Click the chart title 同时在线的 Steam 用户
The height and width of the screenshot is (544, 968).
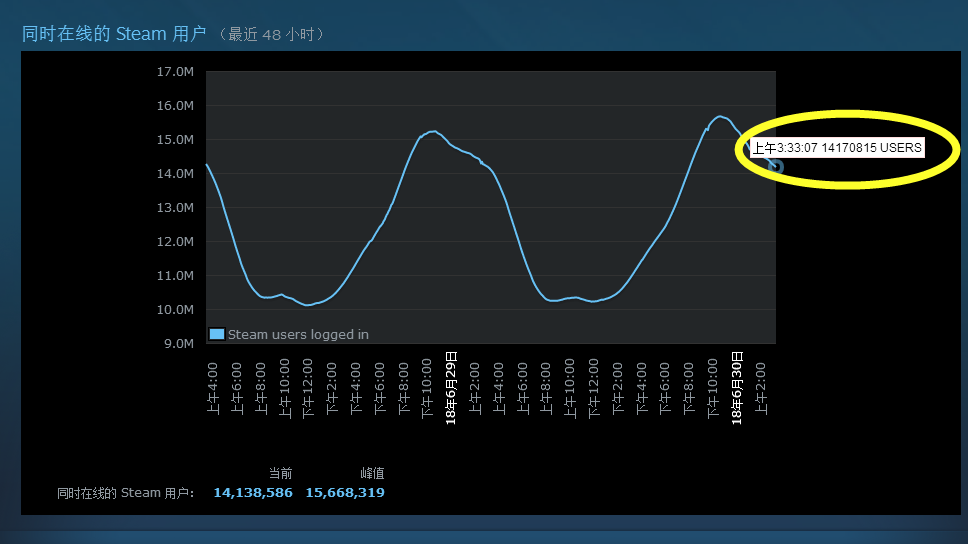(114, 33)
